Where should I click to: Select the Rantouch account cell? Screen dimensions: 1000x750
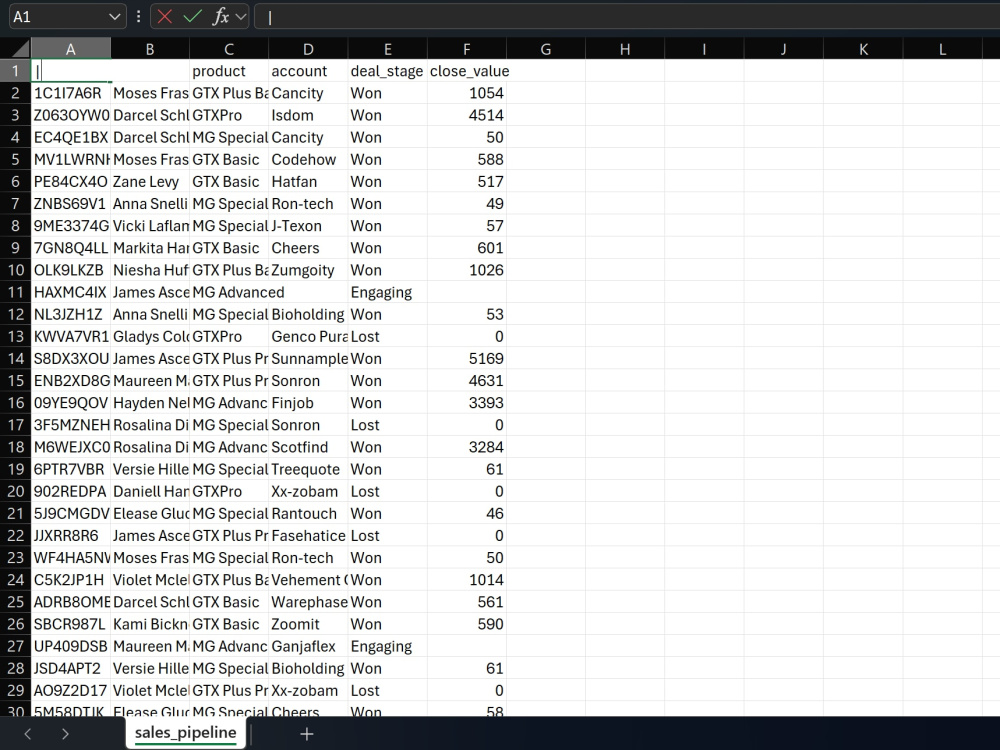click(x=308, y=513)
